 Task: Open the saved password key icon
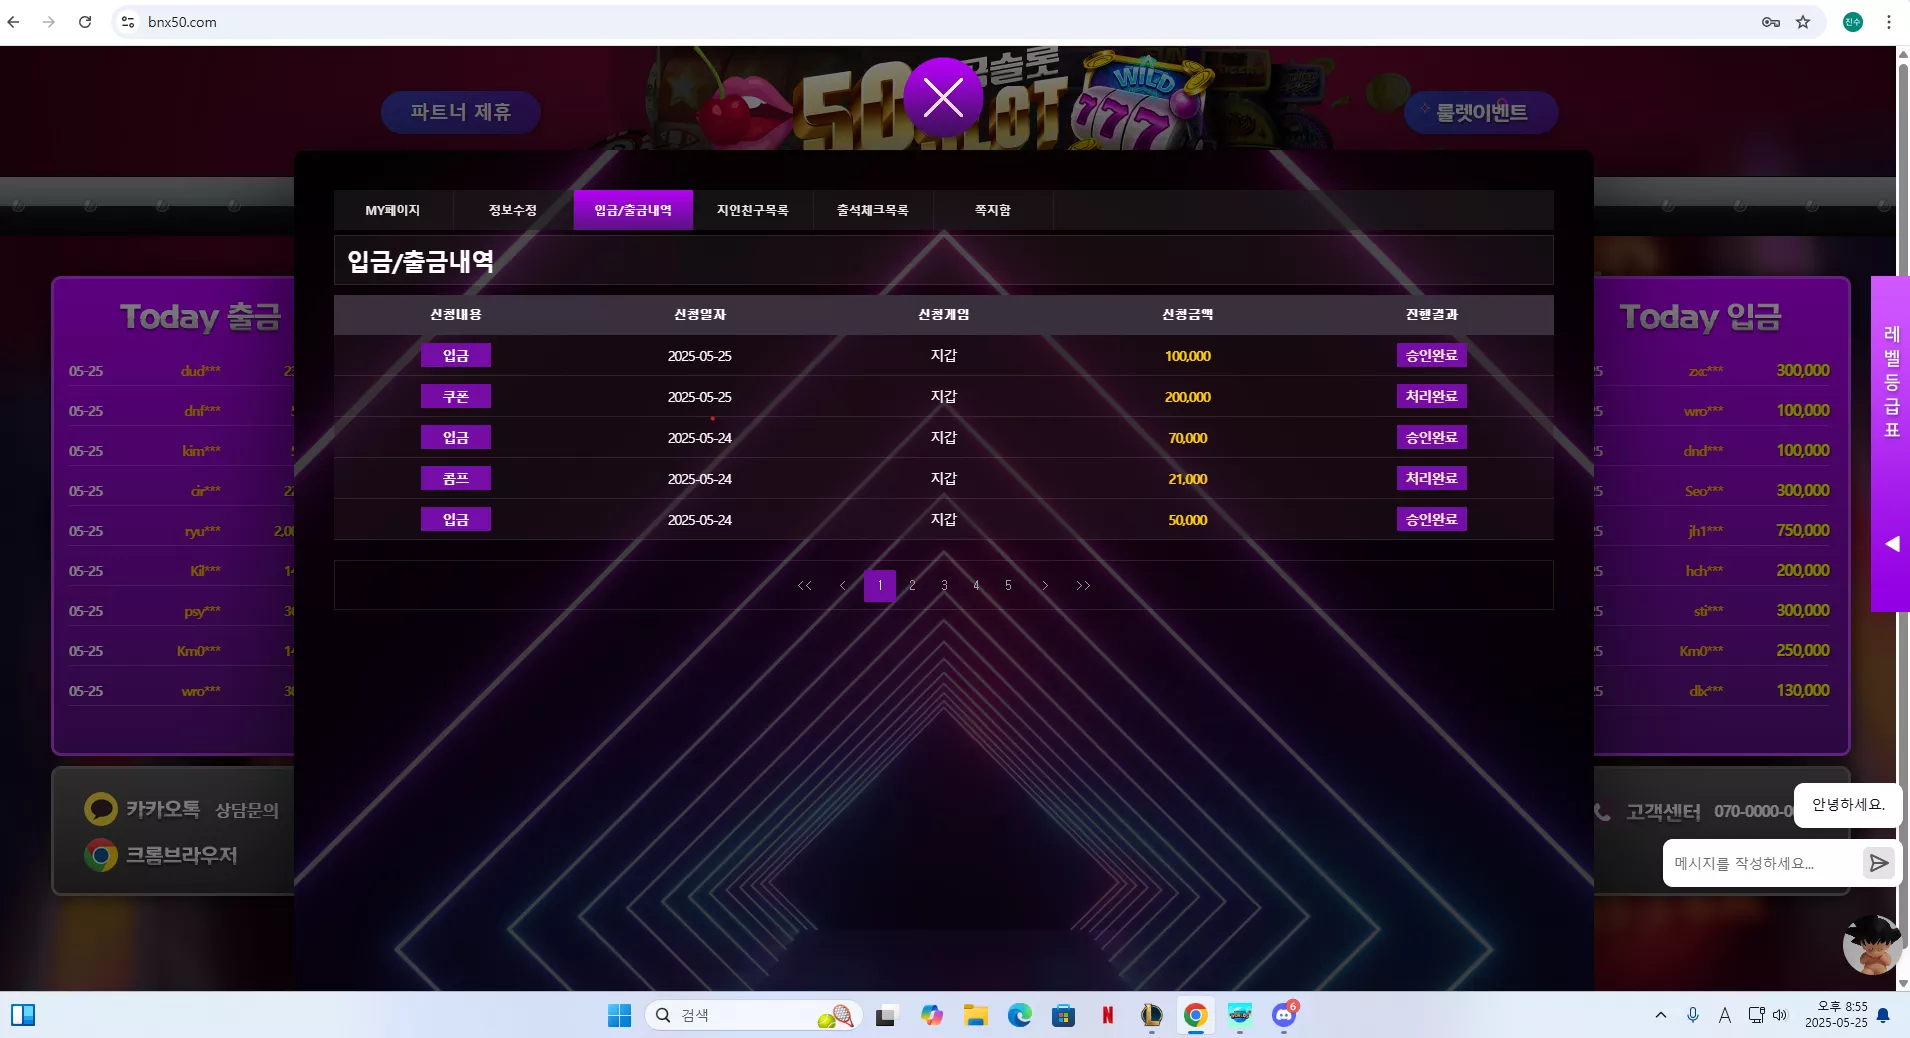1770,22
